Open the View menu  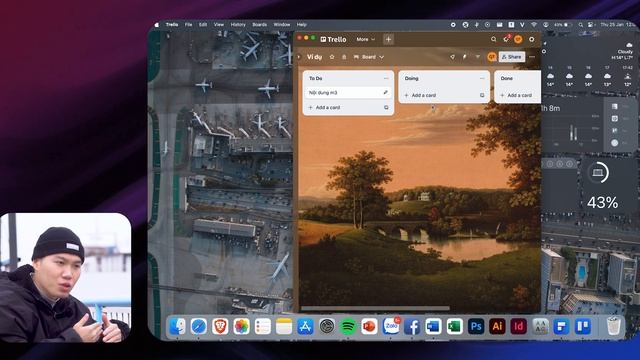(x=219, y=24)
